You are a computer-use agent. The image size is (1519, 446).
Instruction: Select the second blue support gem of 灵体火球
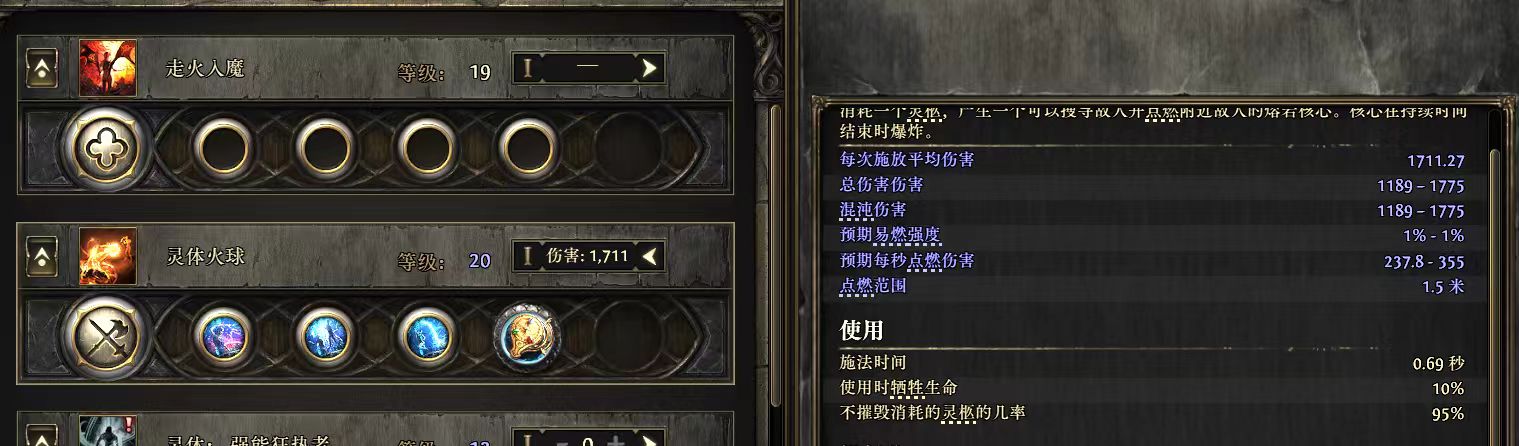click(323, 335)
